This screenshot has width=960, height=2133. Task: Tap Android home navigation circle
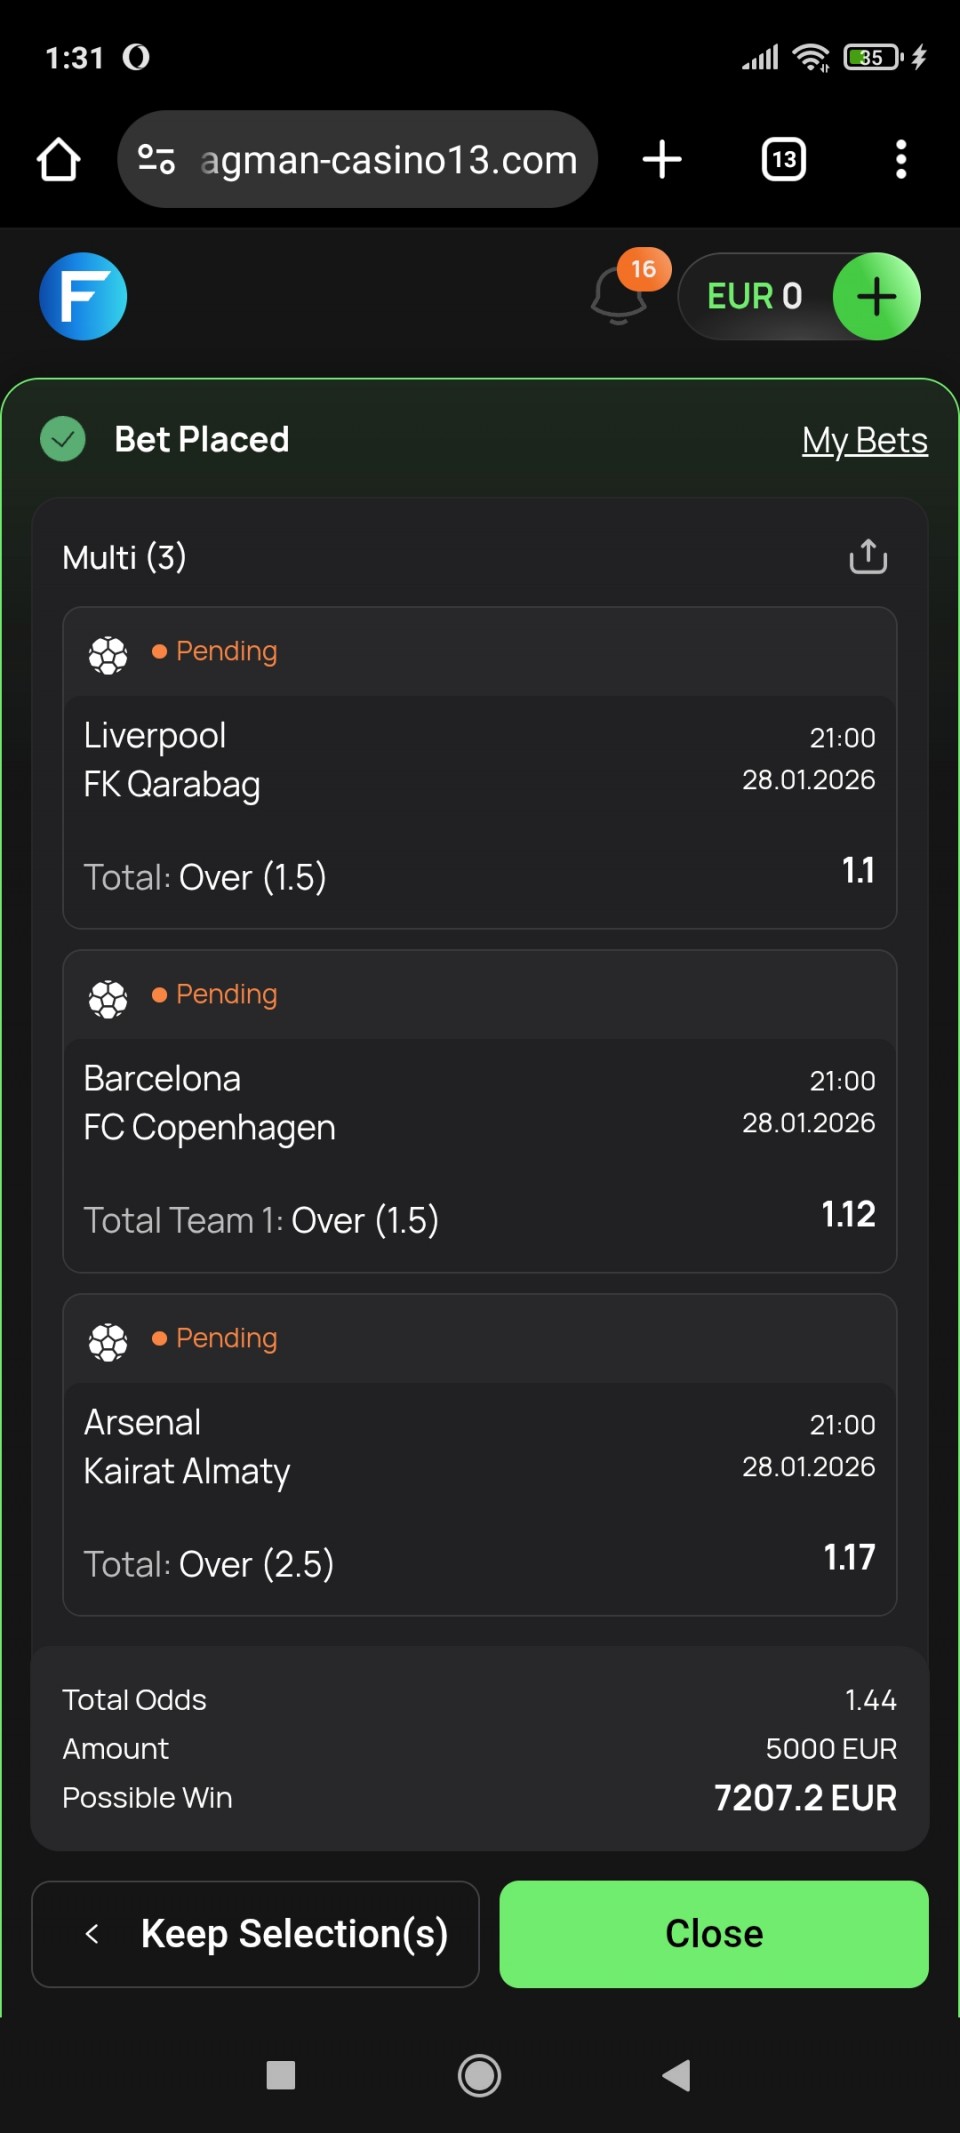(479, 2075)
